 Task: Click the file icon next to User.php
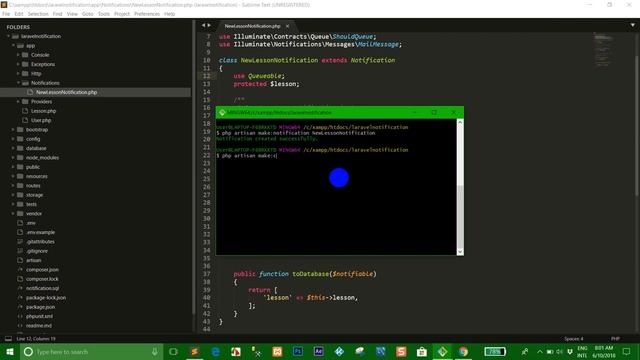(25, 120)
